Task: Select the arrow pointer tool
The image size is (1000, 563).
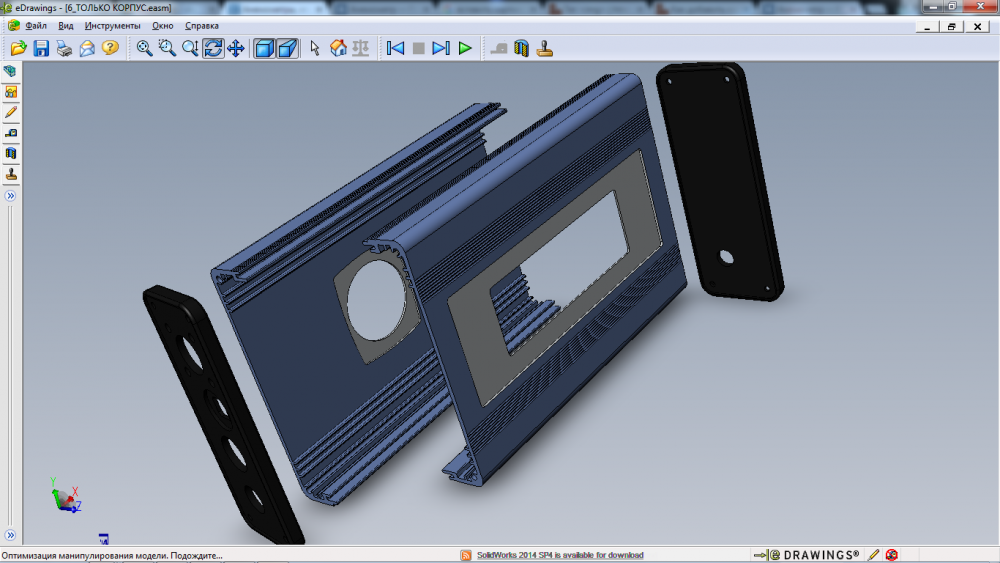Action: (x=314, y=48)
